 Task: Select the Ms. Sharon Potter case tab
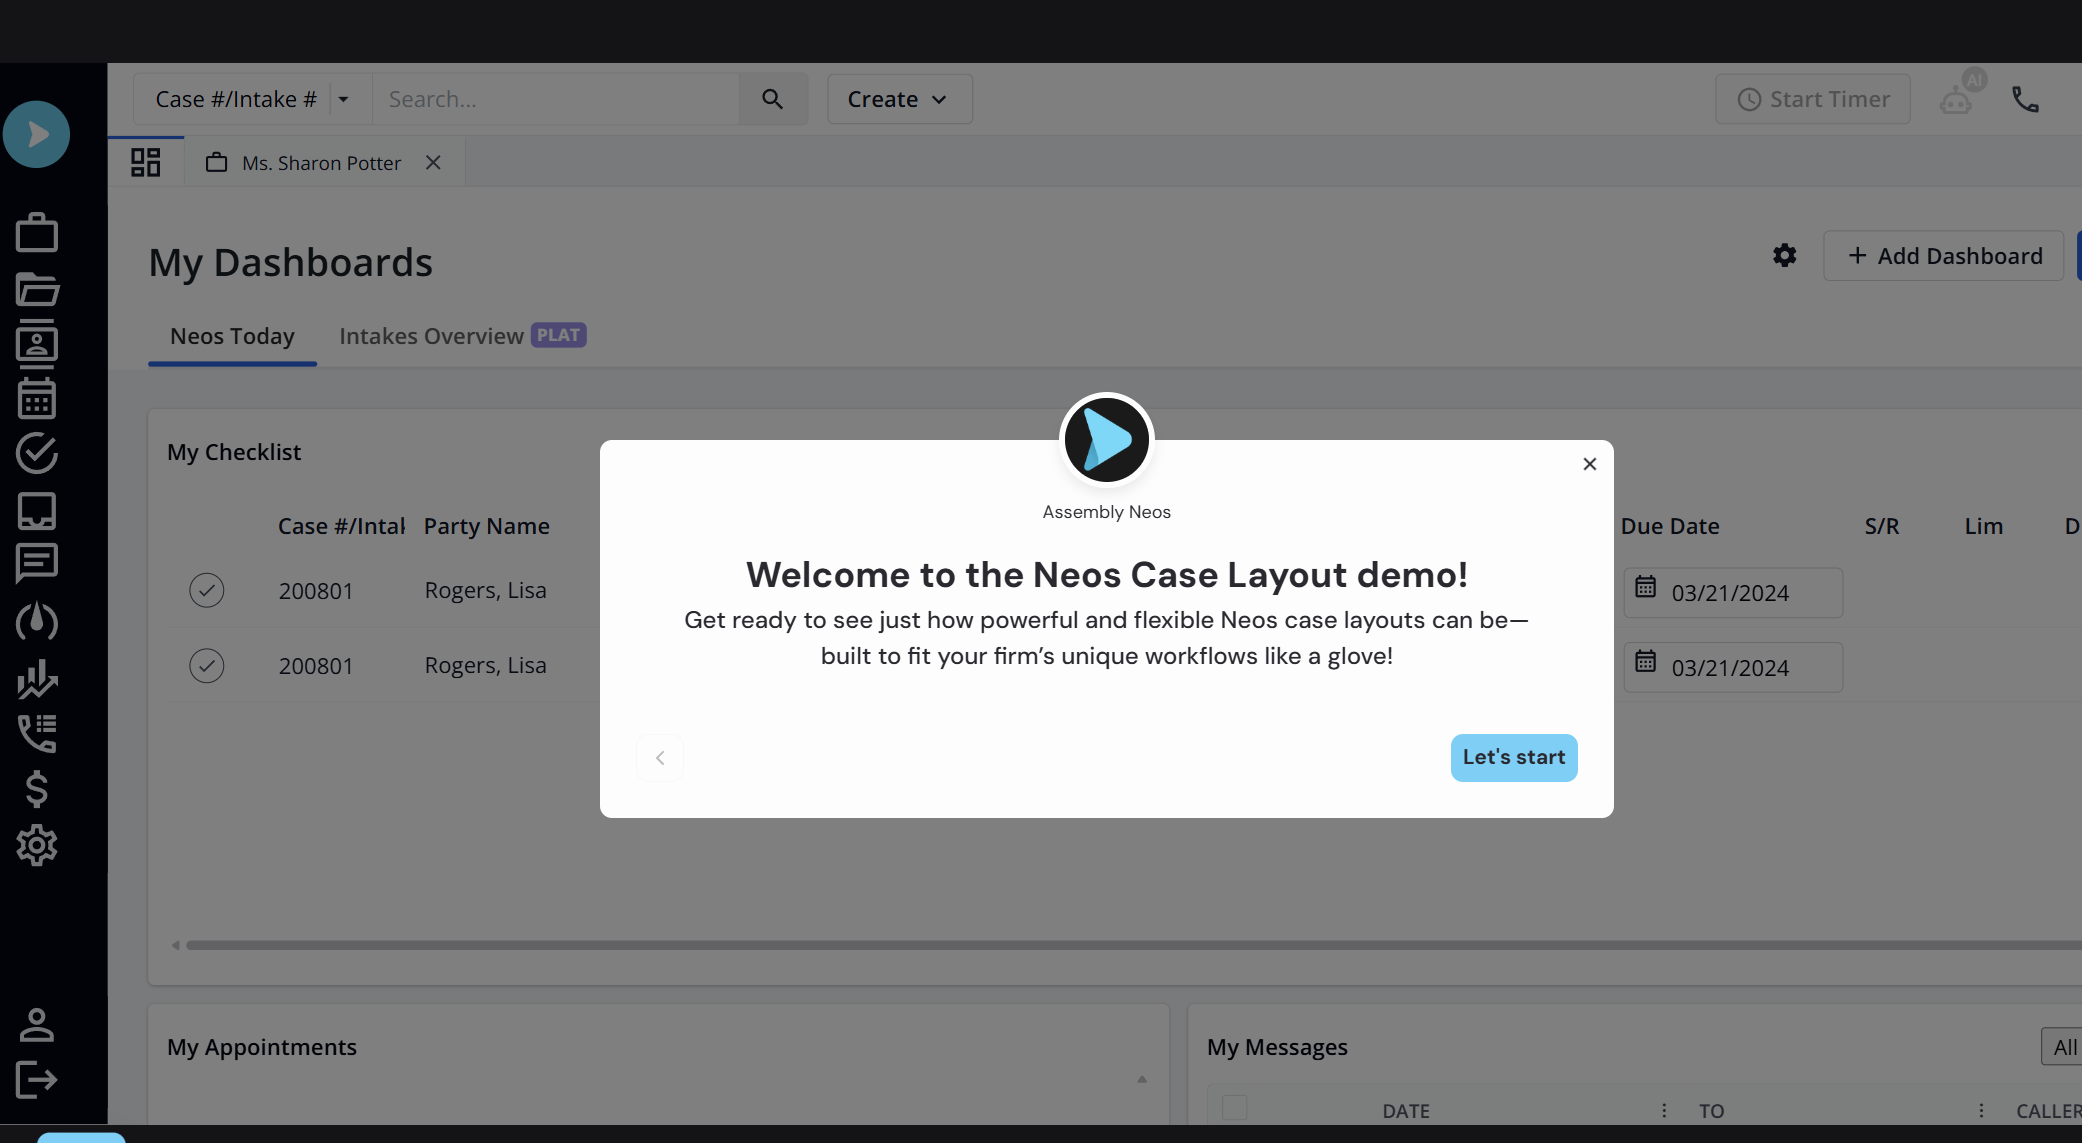pyautogui.click(x=320, y=163)
